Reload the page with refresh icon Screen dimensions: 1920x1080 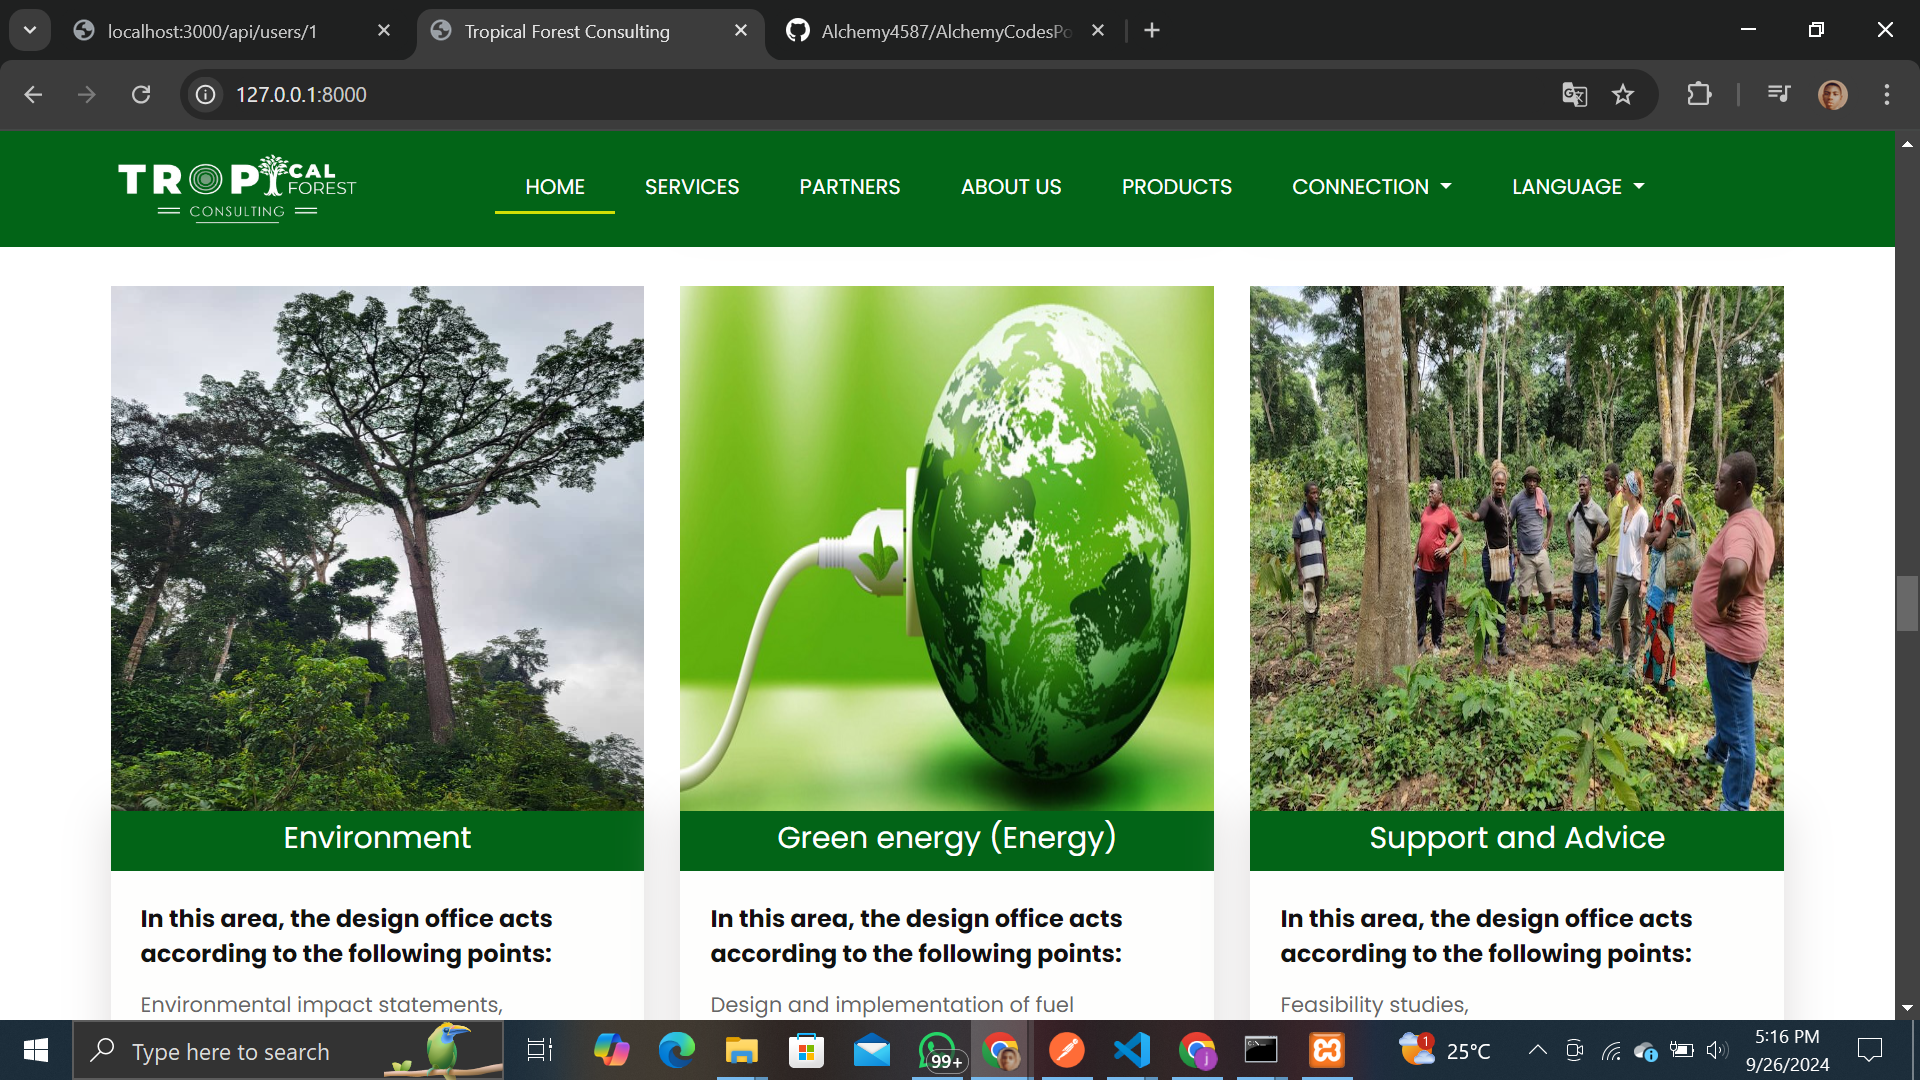[141, 94]
